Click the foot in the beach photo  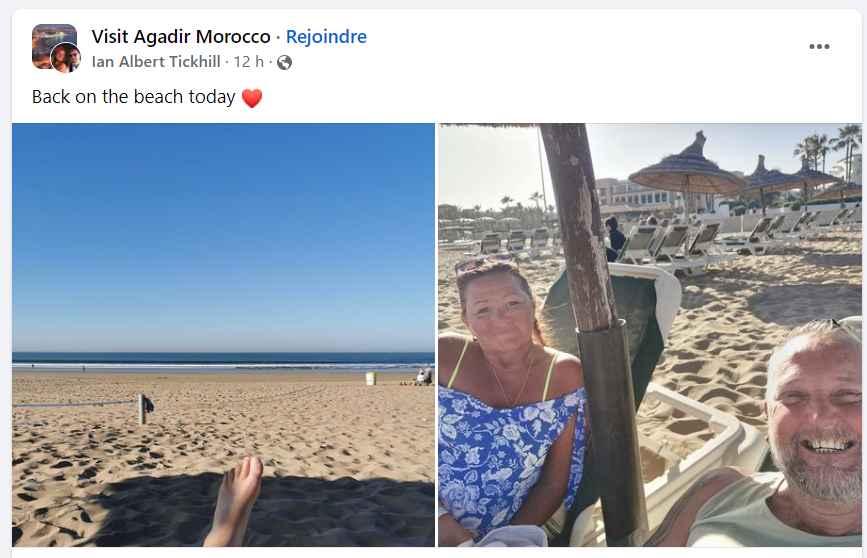236,500
